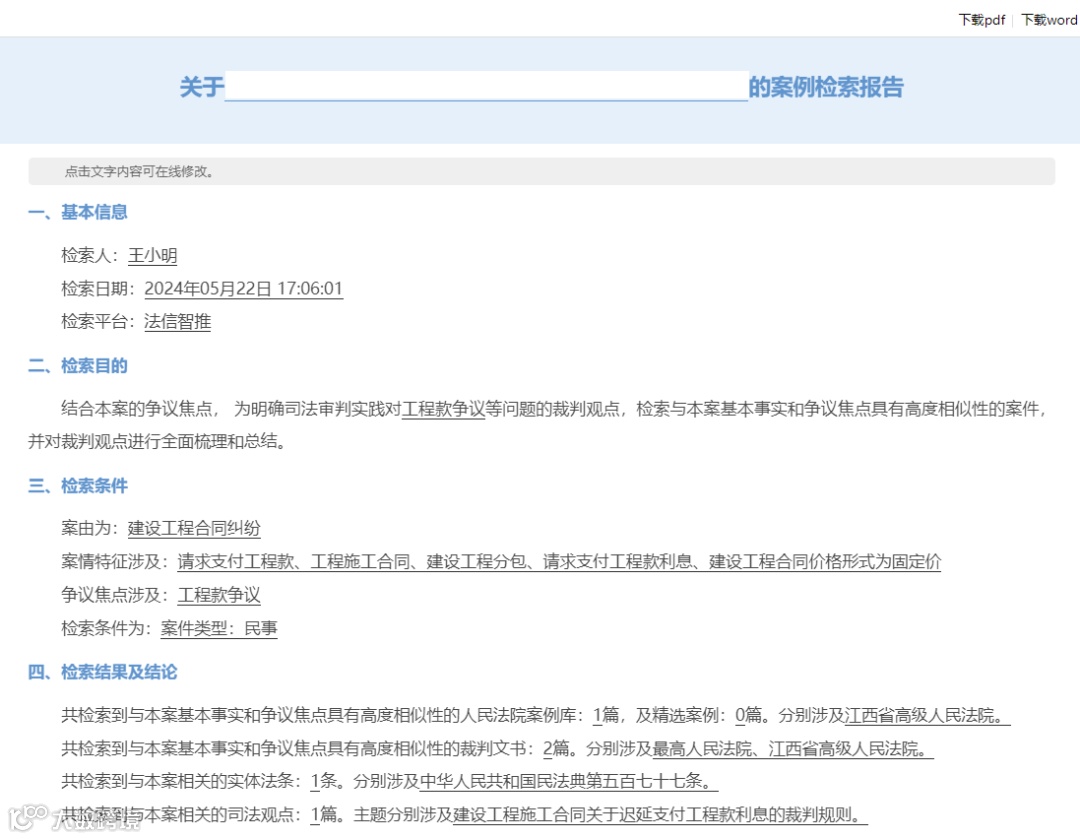Select heading 二、检索目的
The height and width of the screenshot is (839, 1080).
pos(78,366)
